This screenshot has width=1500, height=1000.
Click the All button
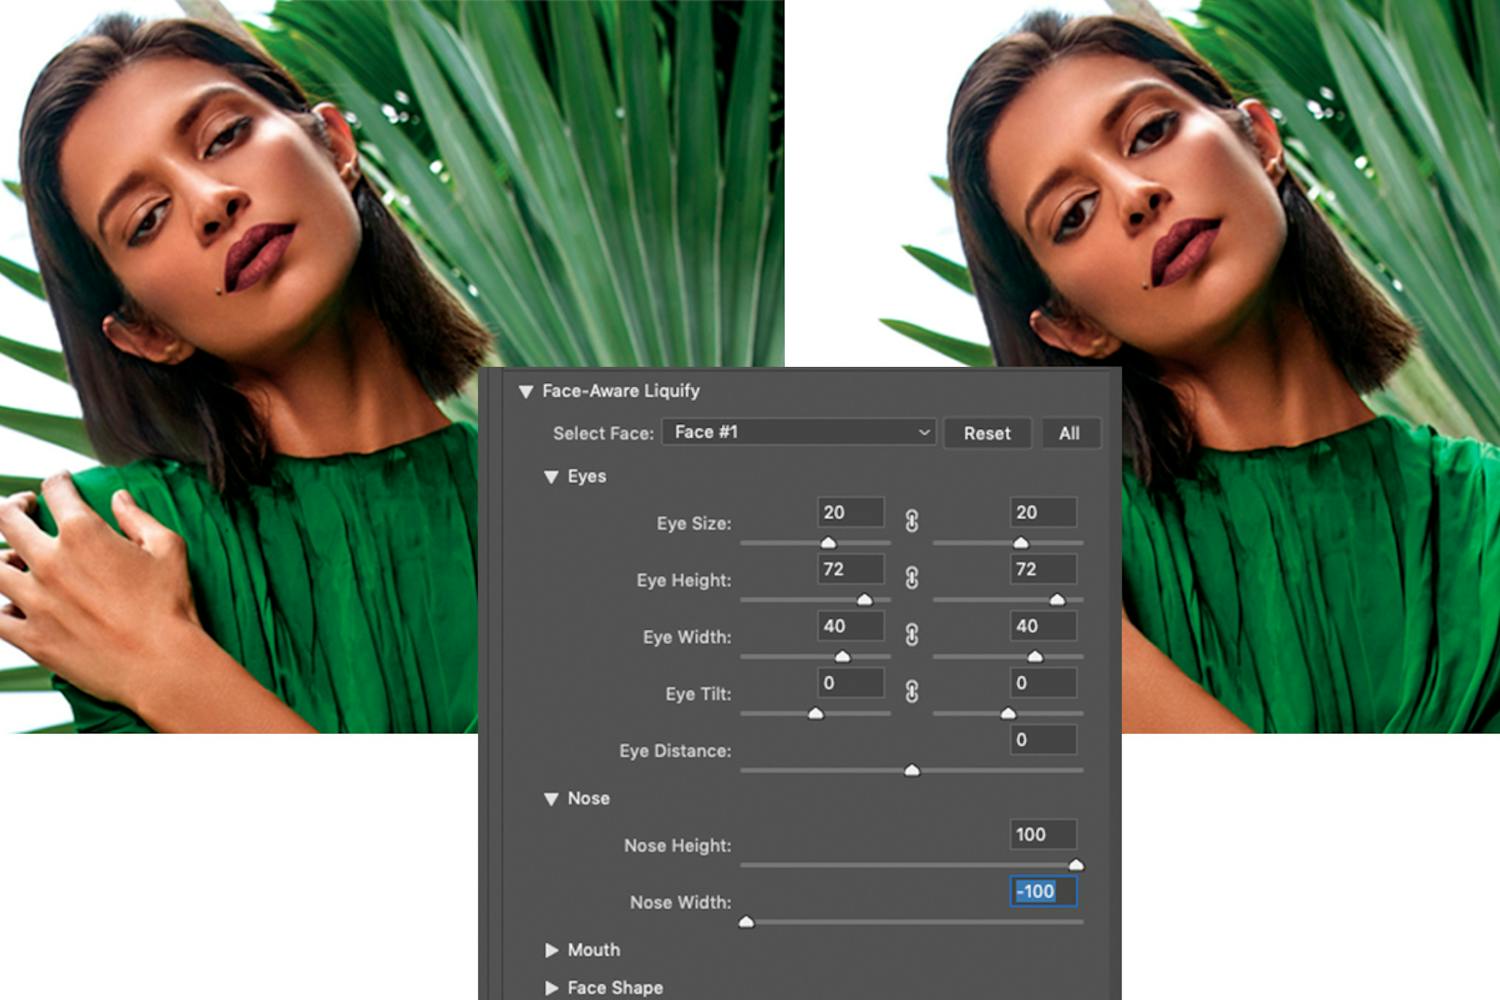pyautogui.click(x=1070, y=433)
